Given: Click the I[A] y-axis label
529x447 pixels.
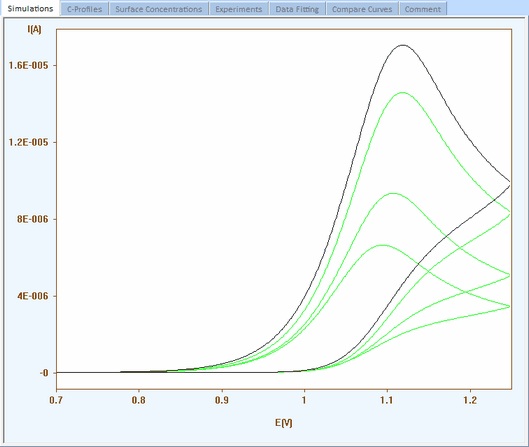Looking at the screenshot, I should pos(34,29).
